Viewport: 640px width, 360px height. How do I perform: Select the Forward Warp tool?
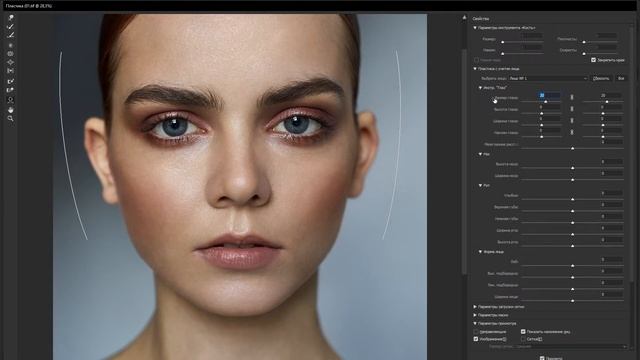pos(11,18)
